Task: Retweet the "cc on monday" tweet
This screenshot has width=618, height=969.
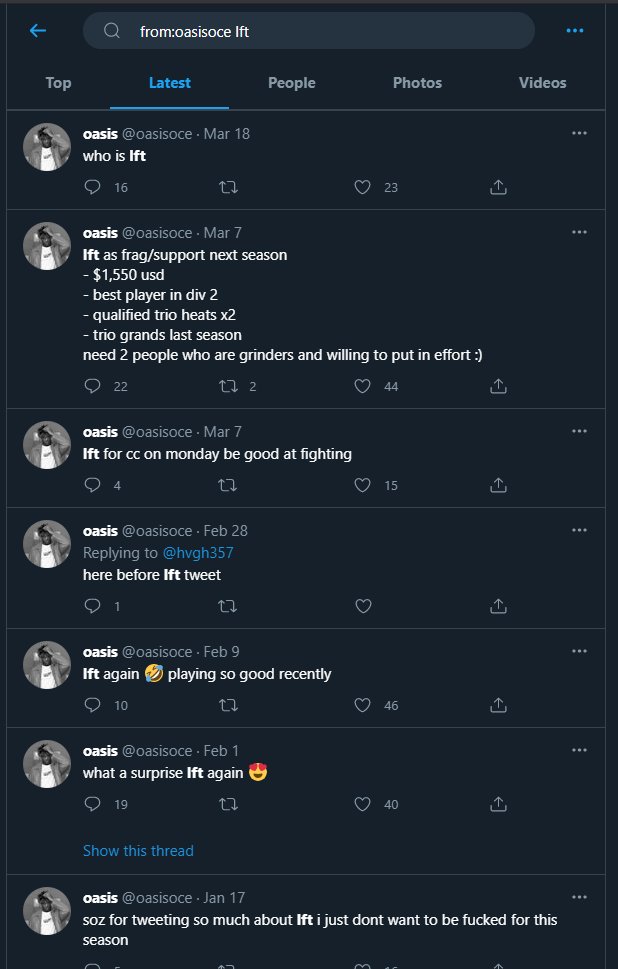Action: pyautogui.click(x=227, y=485)
